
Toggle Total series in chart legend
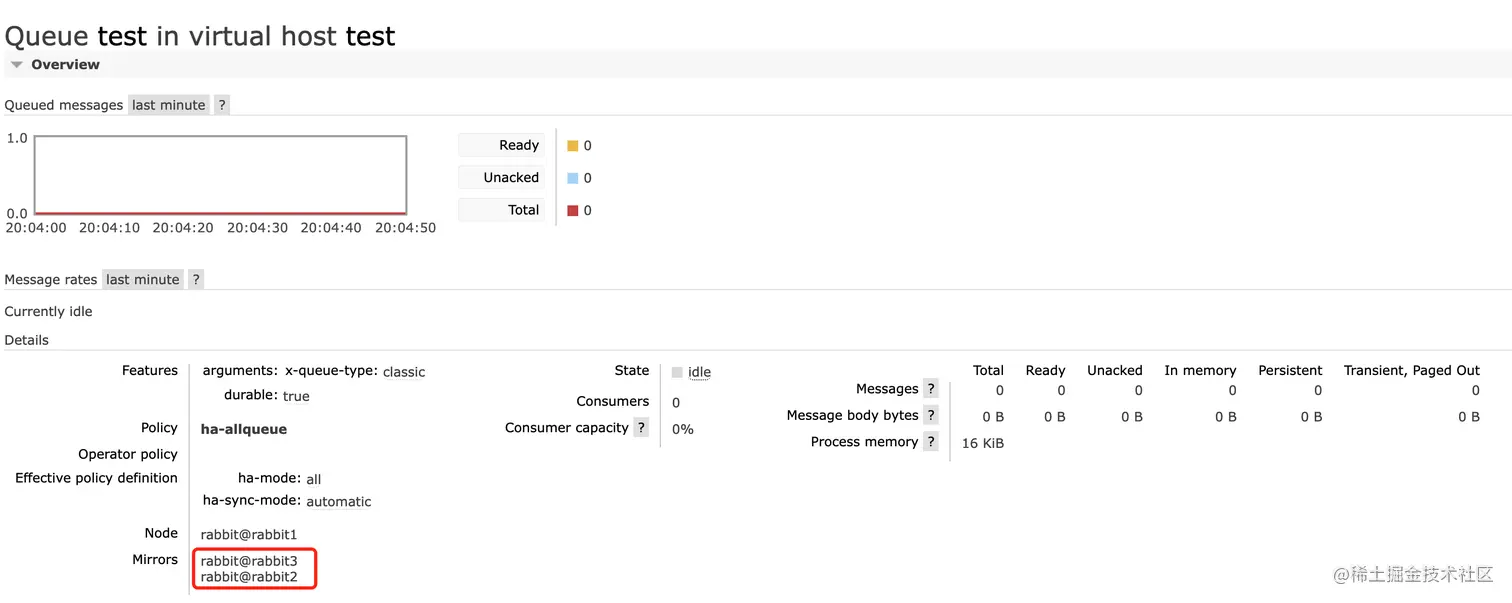(x=502, y=210)
